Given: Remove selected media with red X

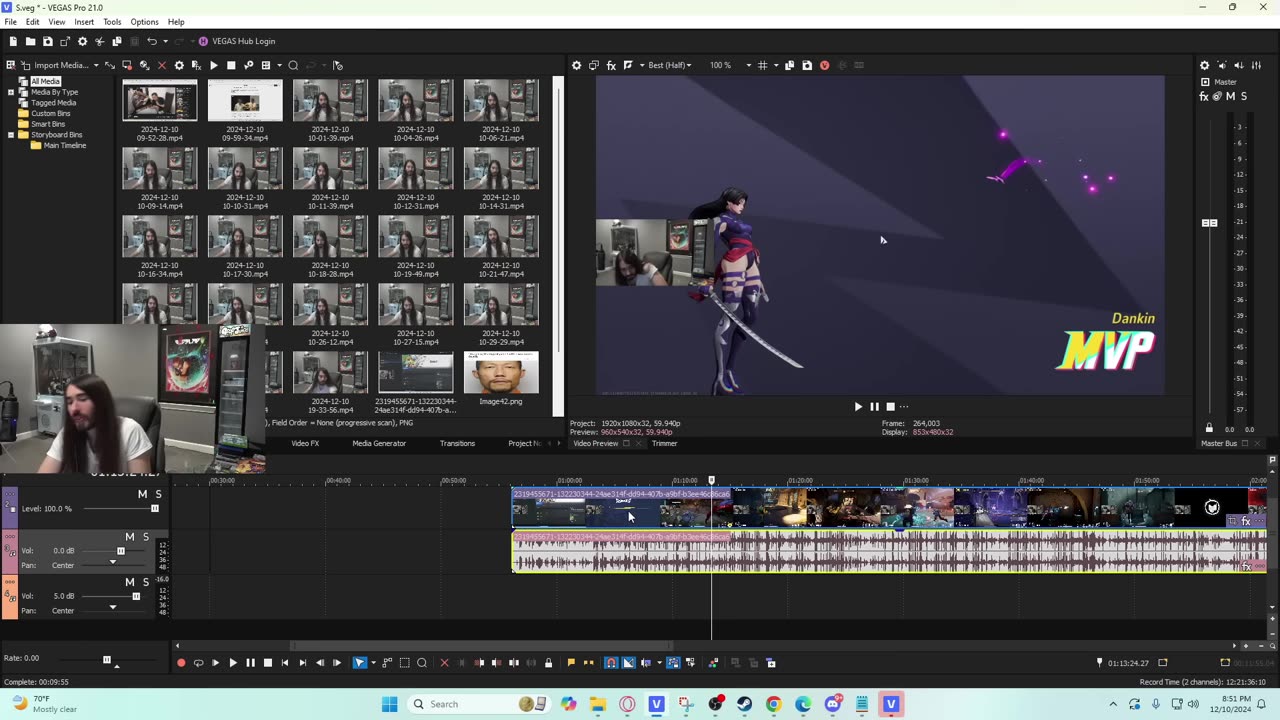Looking at the screenshot, I should (162, 65).
